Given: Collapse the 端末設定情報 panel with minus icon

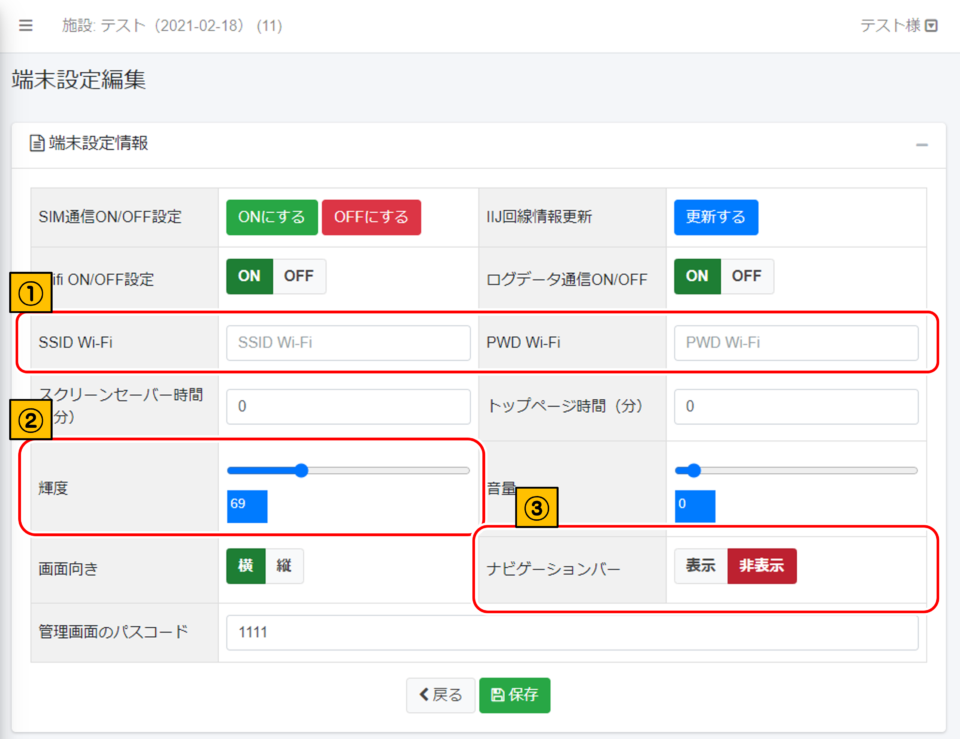Looking at the screenshot, I should pos(921,145).
